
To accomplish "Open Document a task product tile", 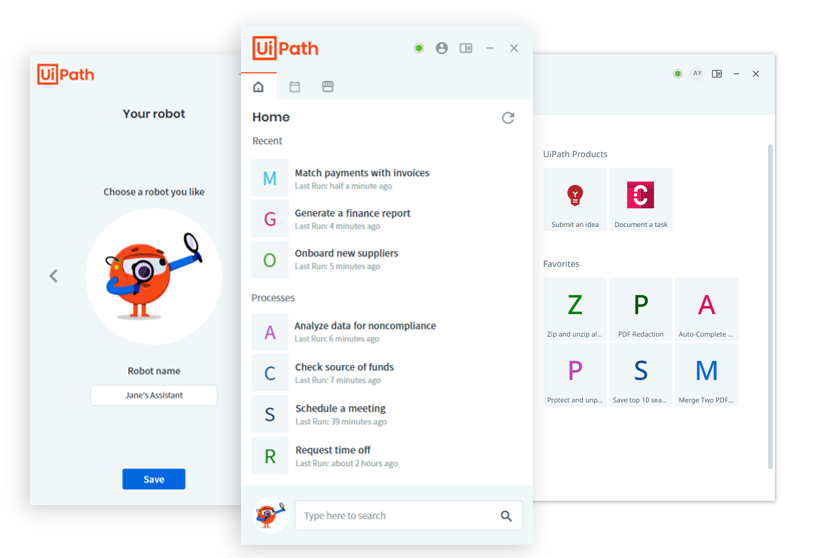I will click(641, 199).
